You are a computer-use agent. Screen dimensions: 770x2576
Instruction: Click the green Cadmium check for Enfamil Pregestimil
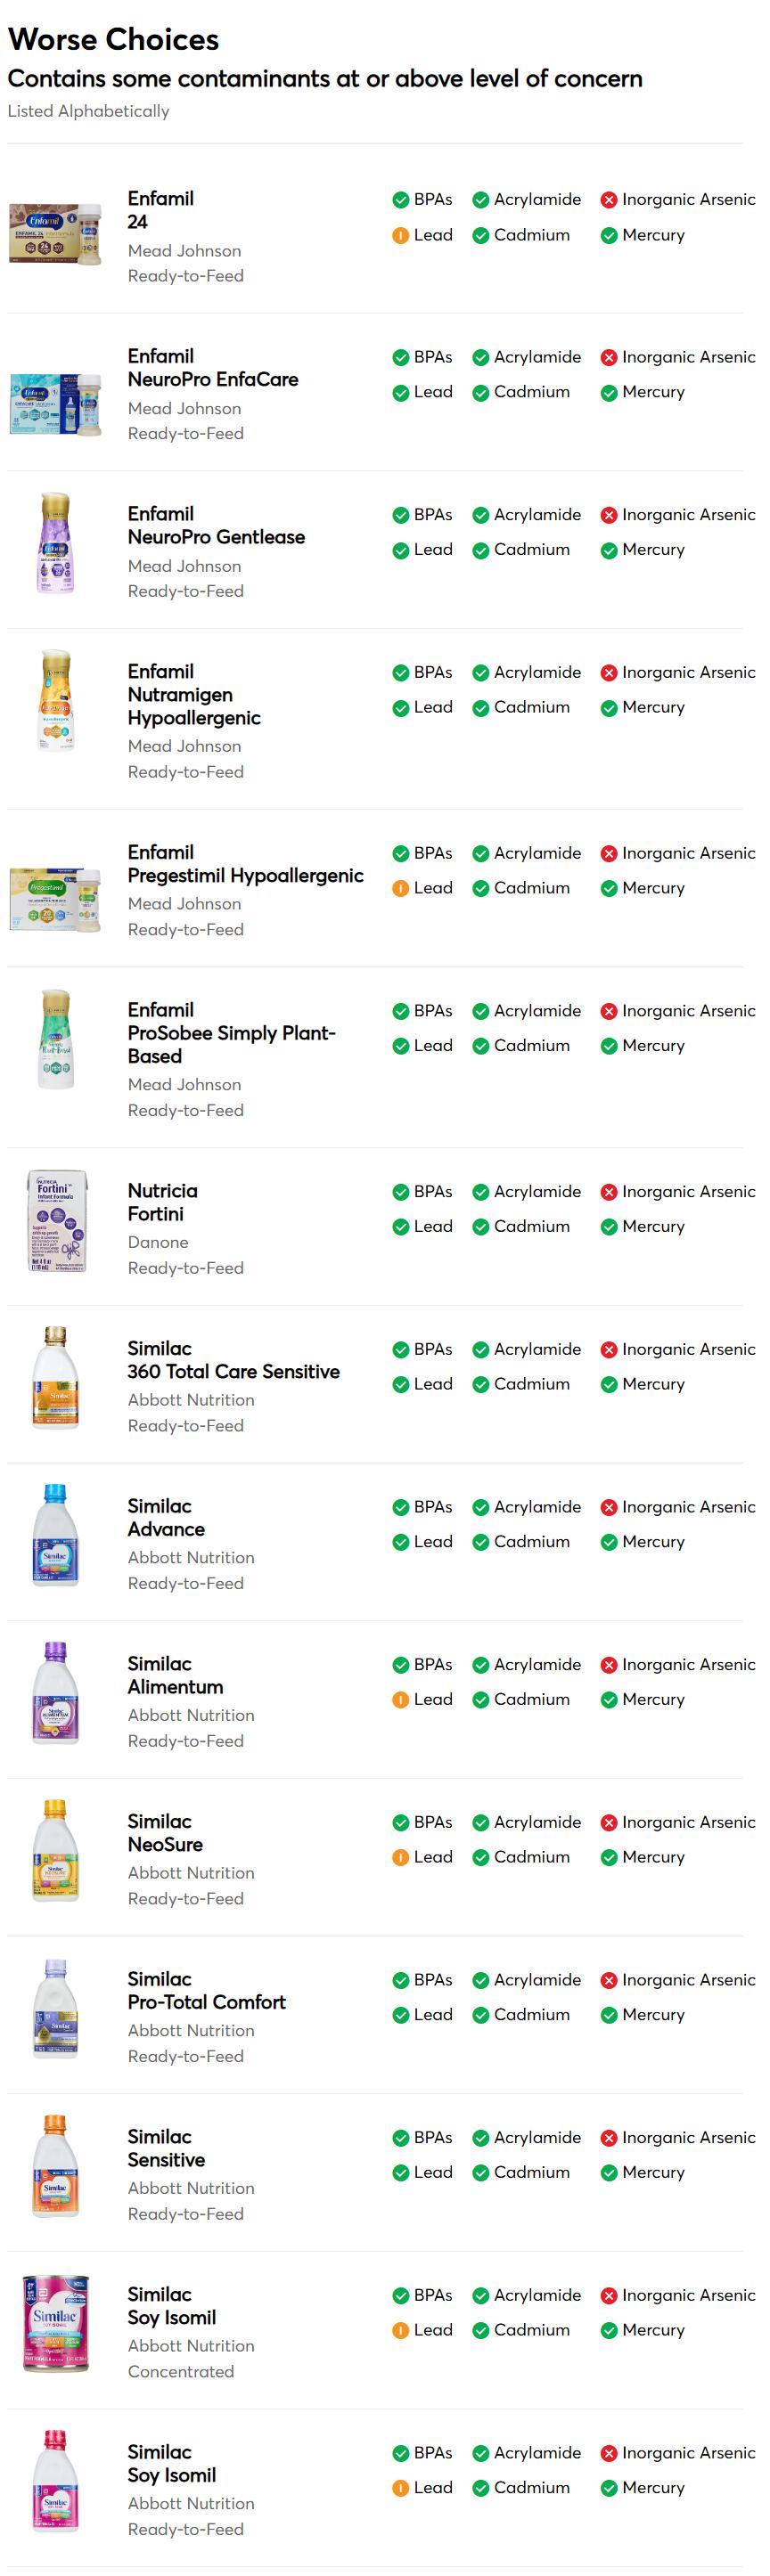tap(480, 888)
